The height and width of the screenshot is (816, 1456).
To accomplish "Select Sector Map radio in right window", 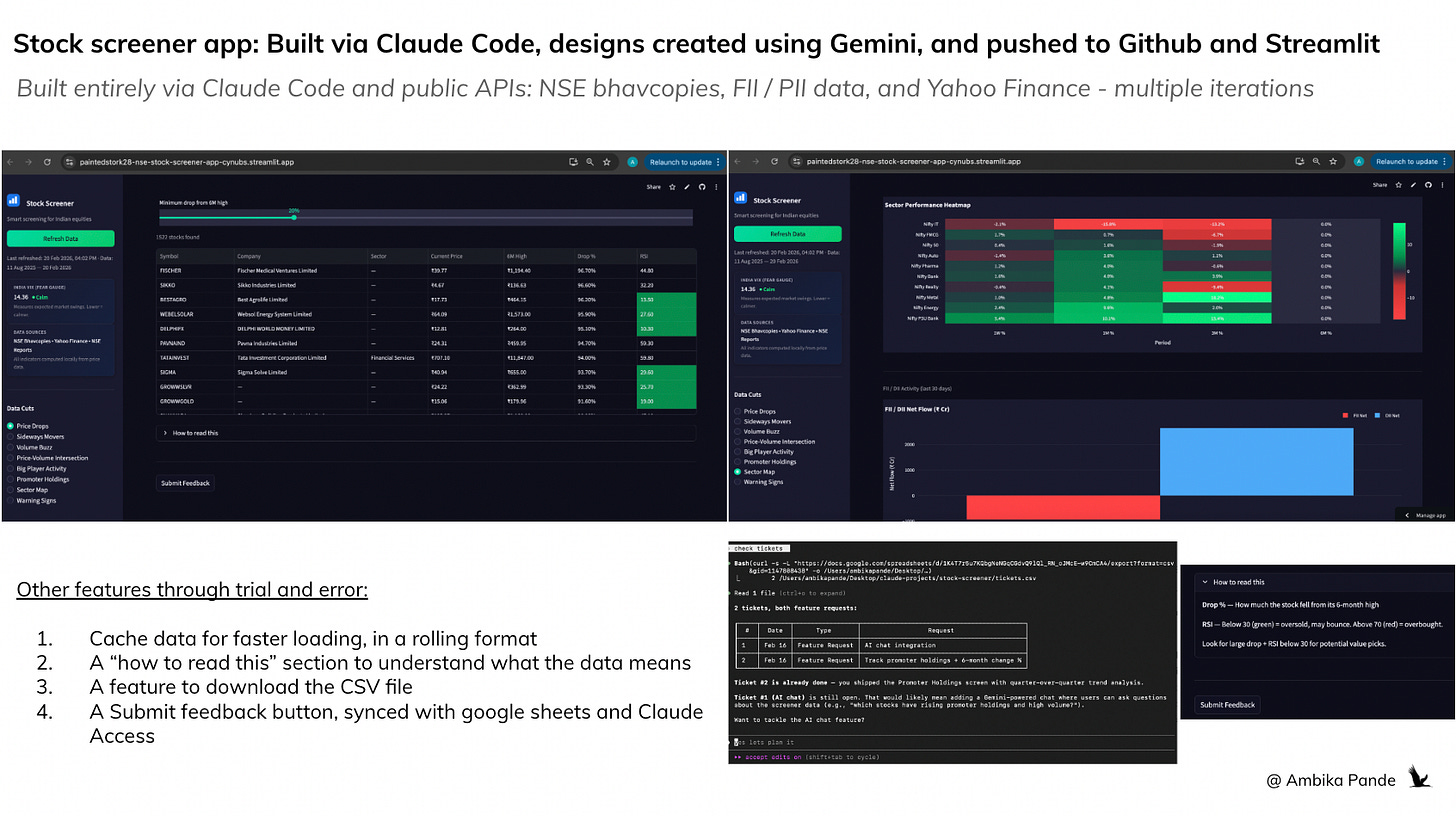I will [738, 472].
